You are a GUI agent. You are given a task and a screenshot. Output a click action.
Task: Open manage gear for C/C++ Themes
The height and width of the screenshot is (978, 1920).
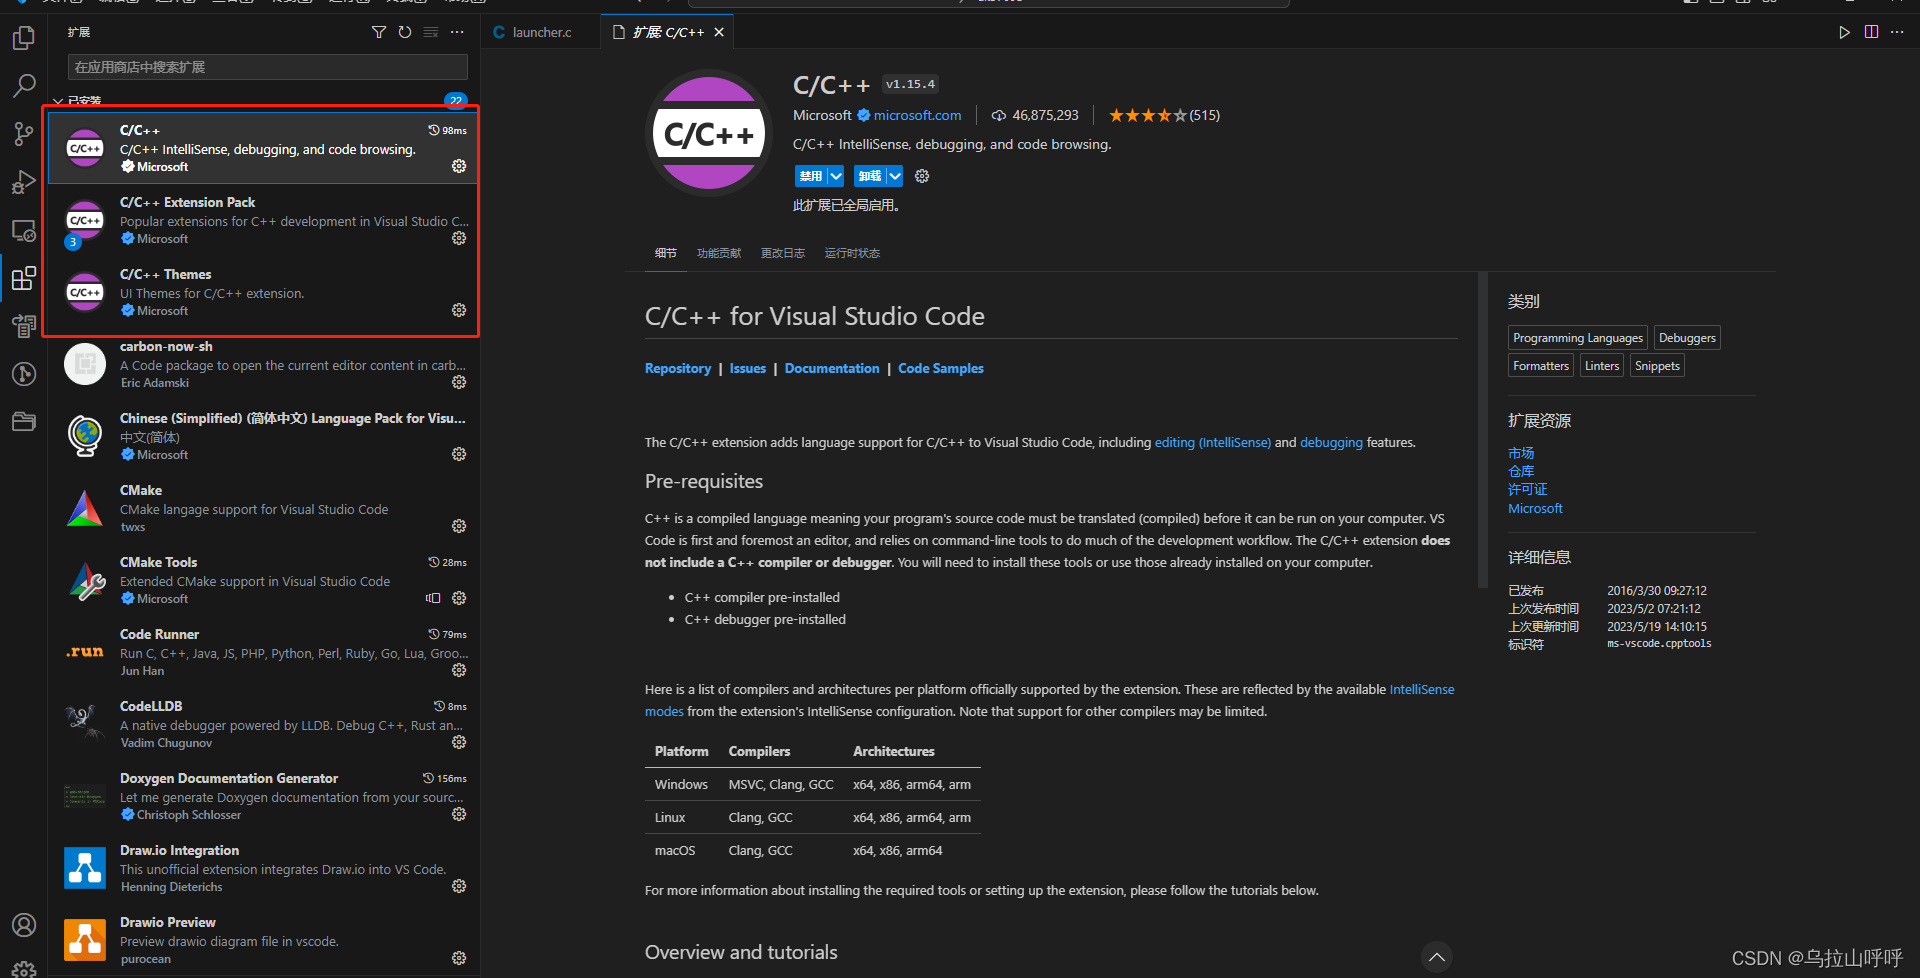(x=459, y=311)
